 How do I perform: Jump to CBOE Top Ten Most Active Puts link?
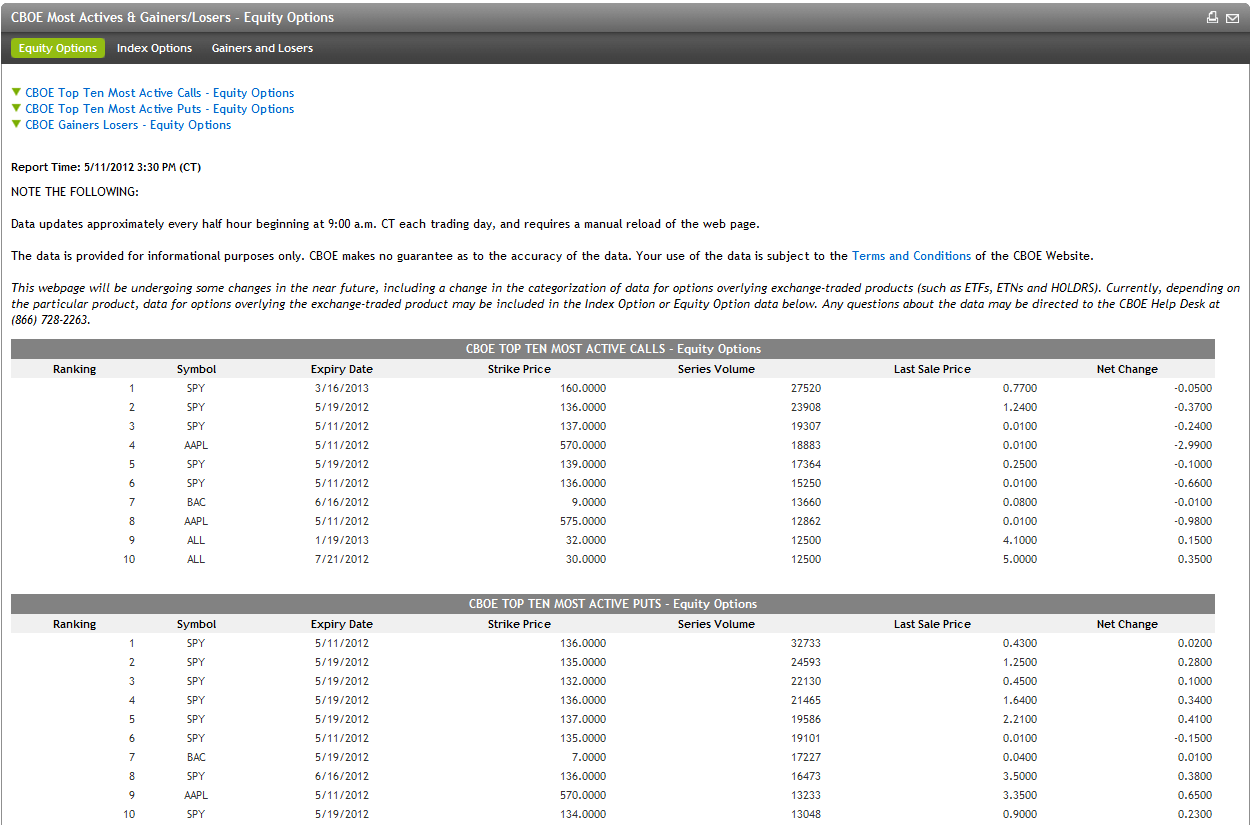(x=160, y=109)
